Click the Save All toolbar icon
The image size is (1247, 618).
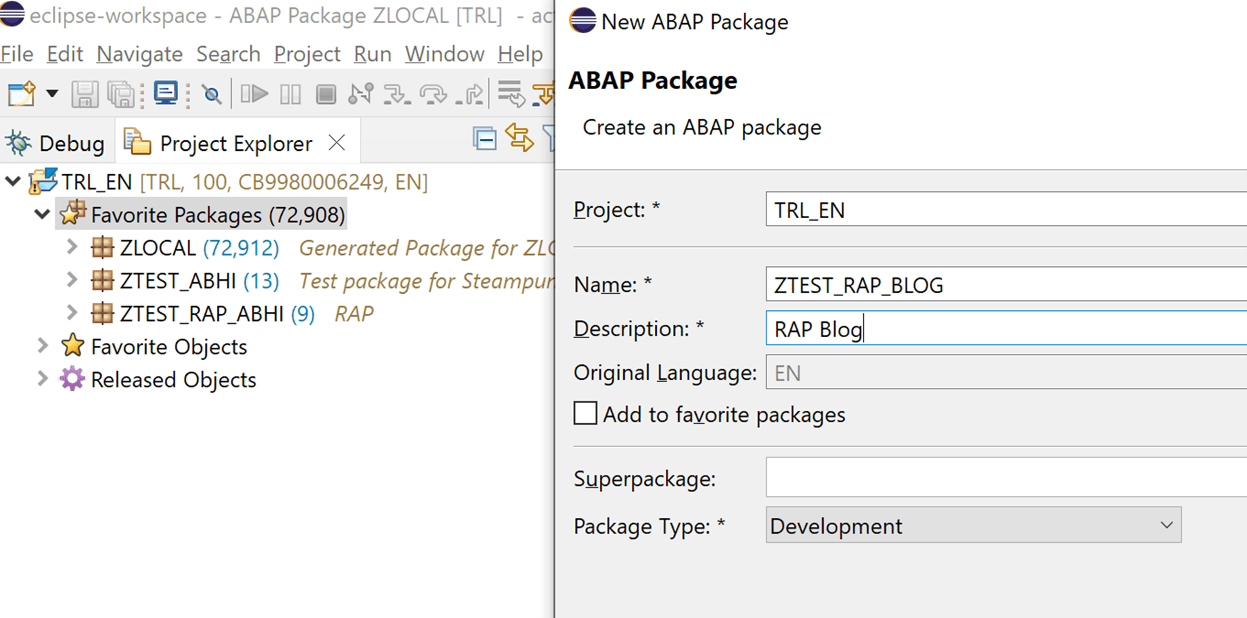point(121,94)
